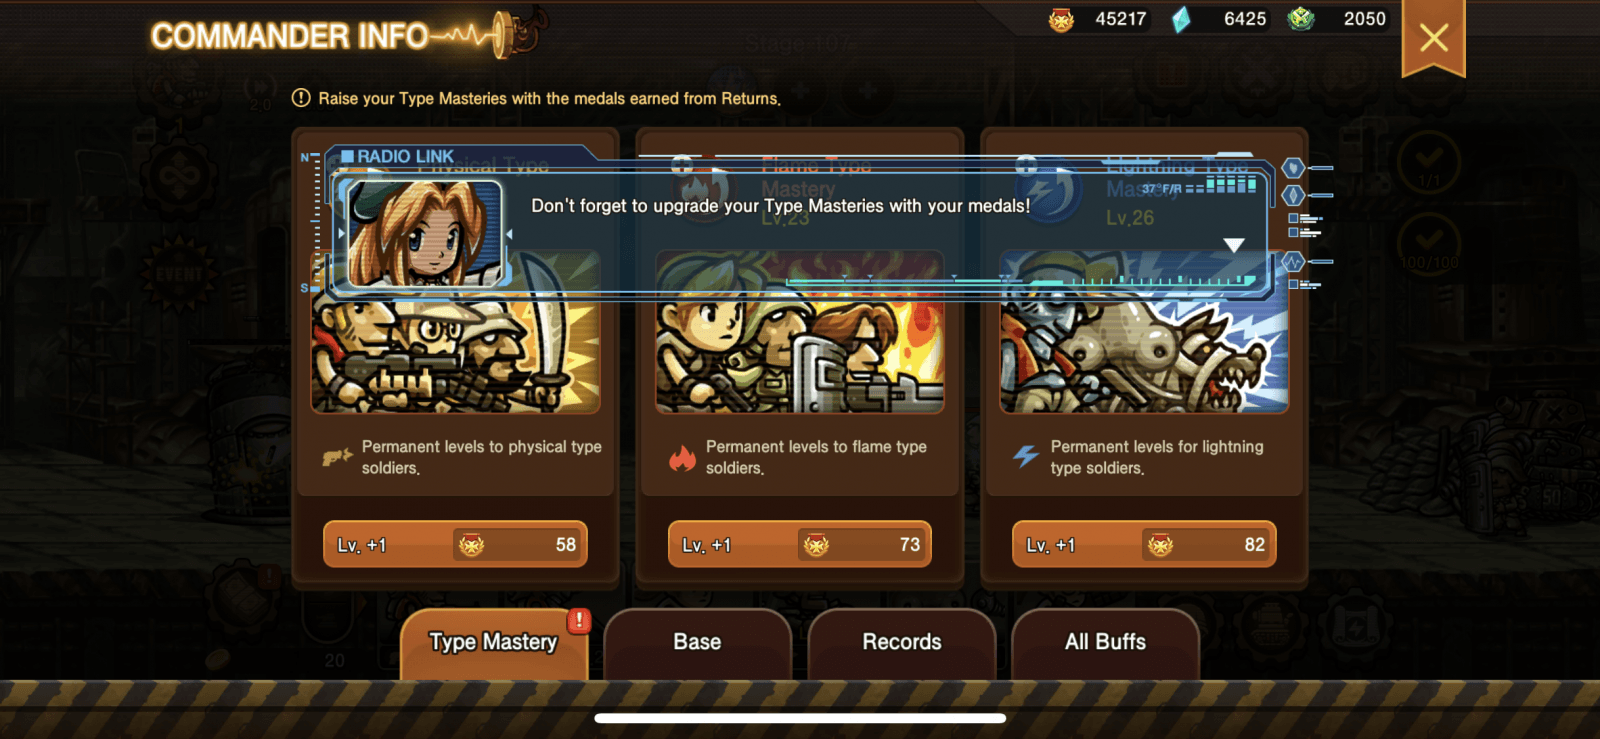Open the Type Mastery tab
Viewport: 1600px width, 739px height.
pos(494,643)
